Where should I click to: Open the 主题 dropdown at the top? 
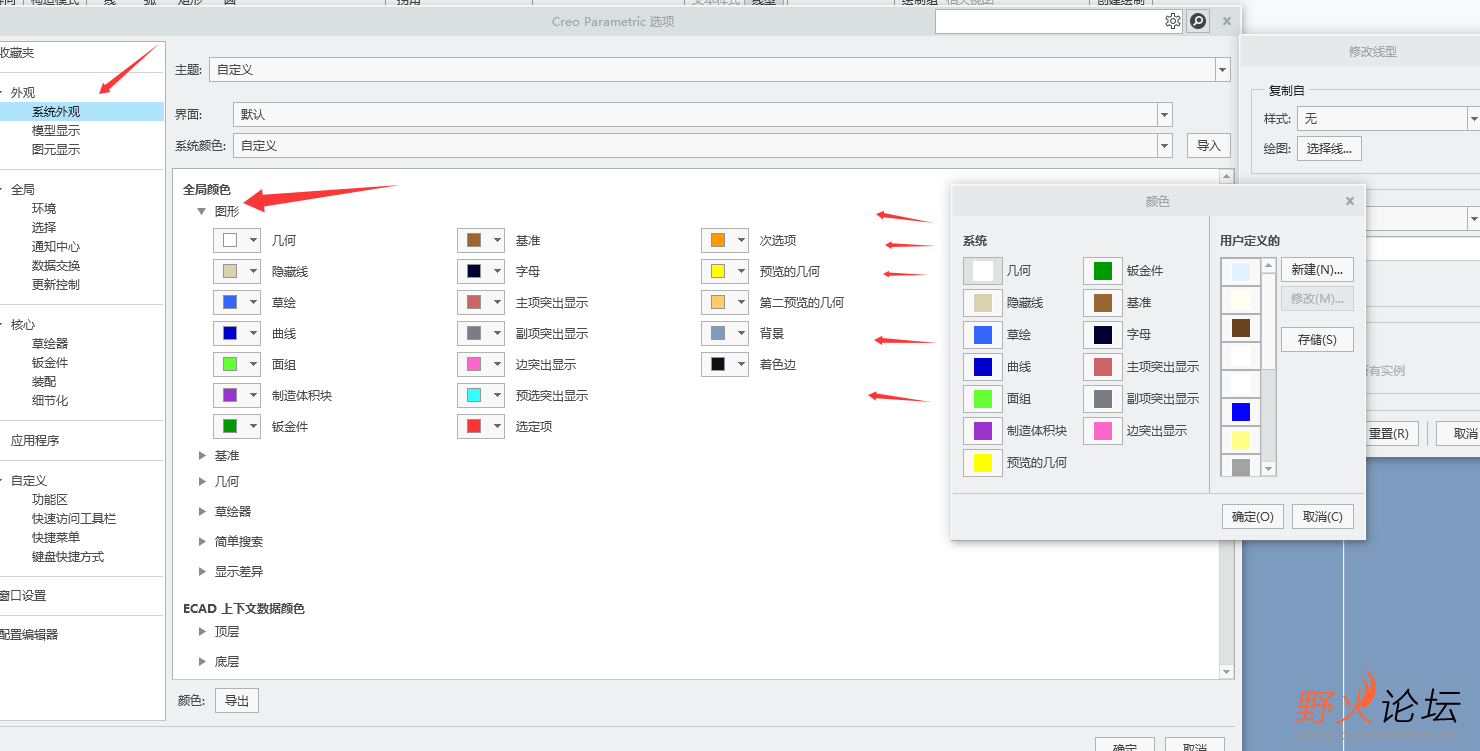click(x=1222, y=70)
